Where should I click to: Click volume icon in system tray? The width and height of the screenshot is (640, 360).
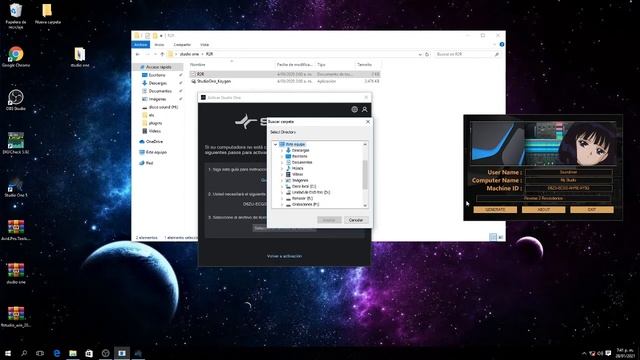600,353
